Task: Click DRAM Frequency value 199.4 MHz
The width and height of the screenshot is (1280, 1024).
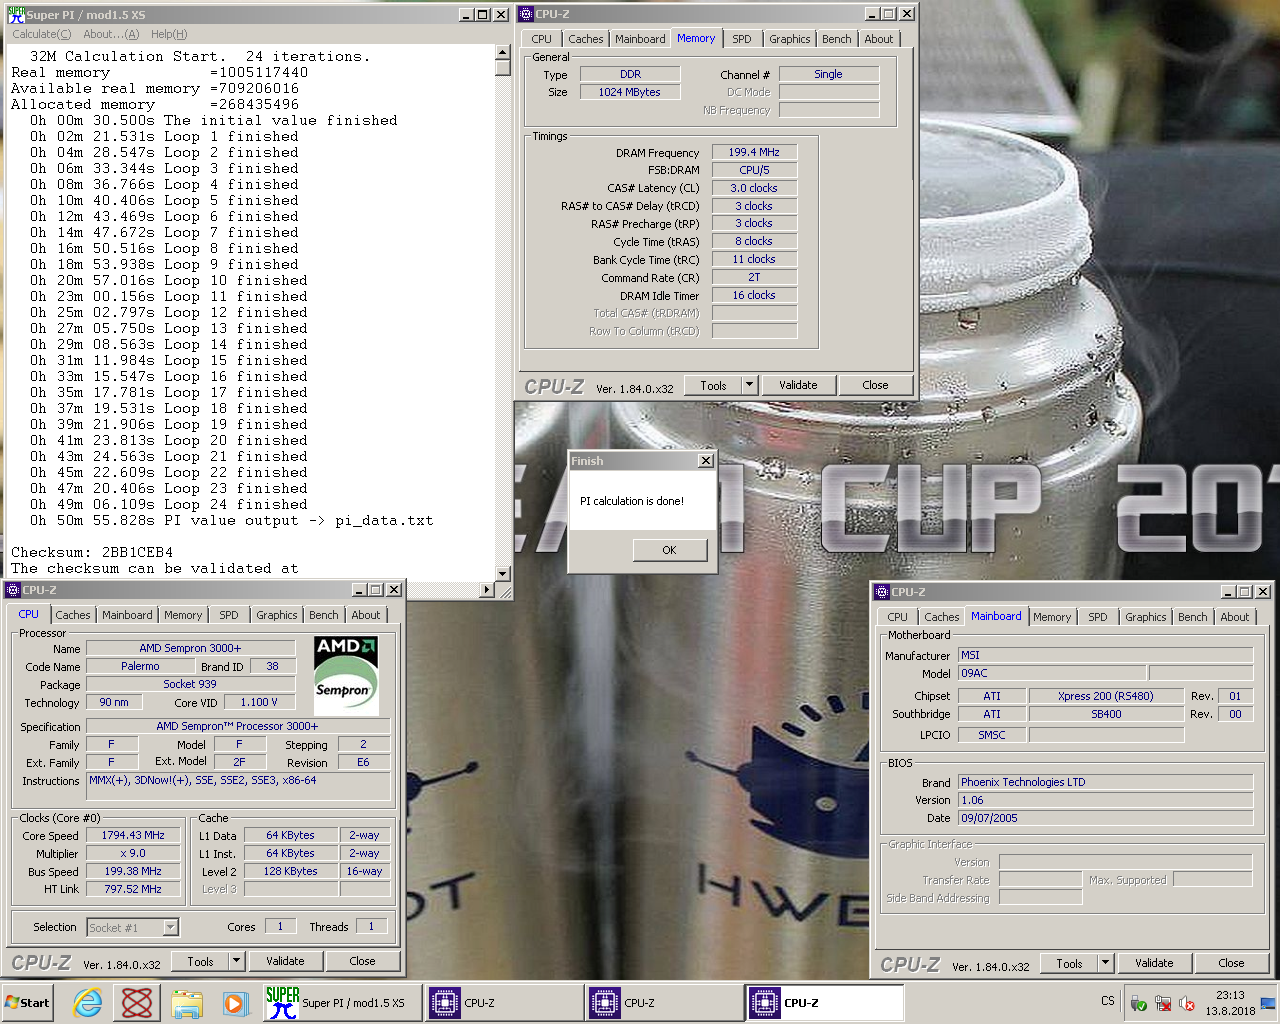Action: [x=754, y=152]
